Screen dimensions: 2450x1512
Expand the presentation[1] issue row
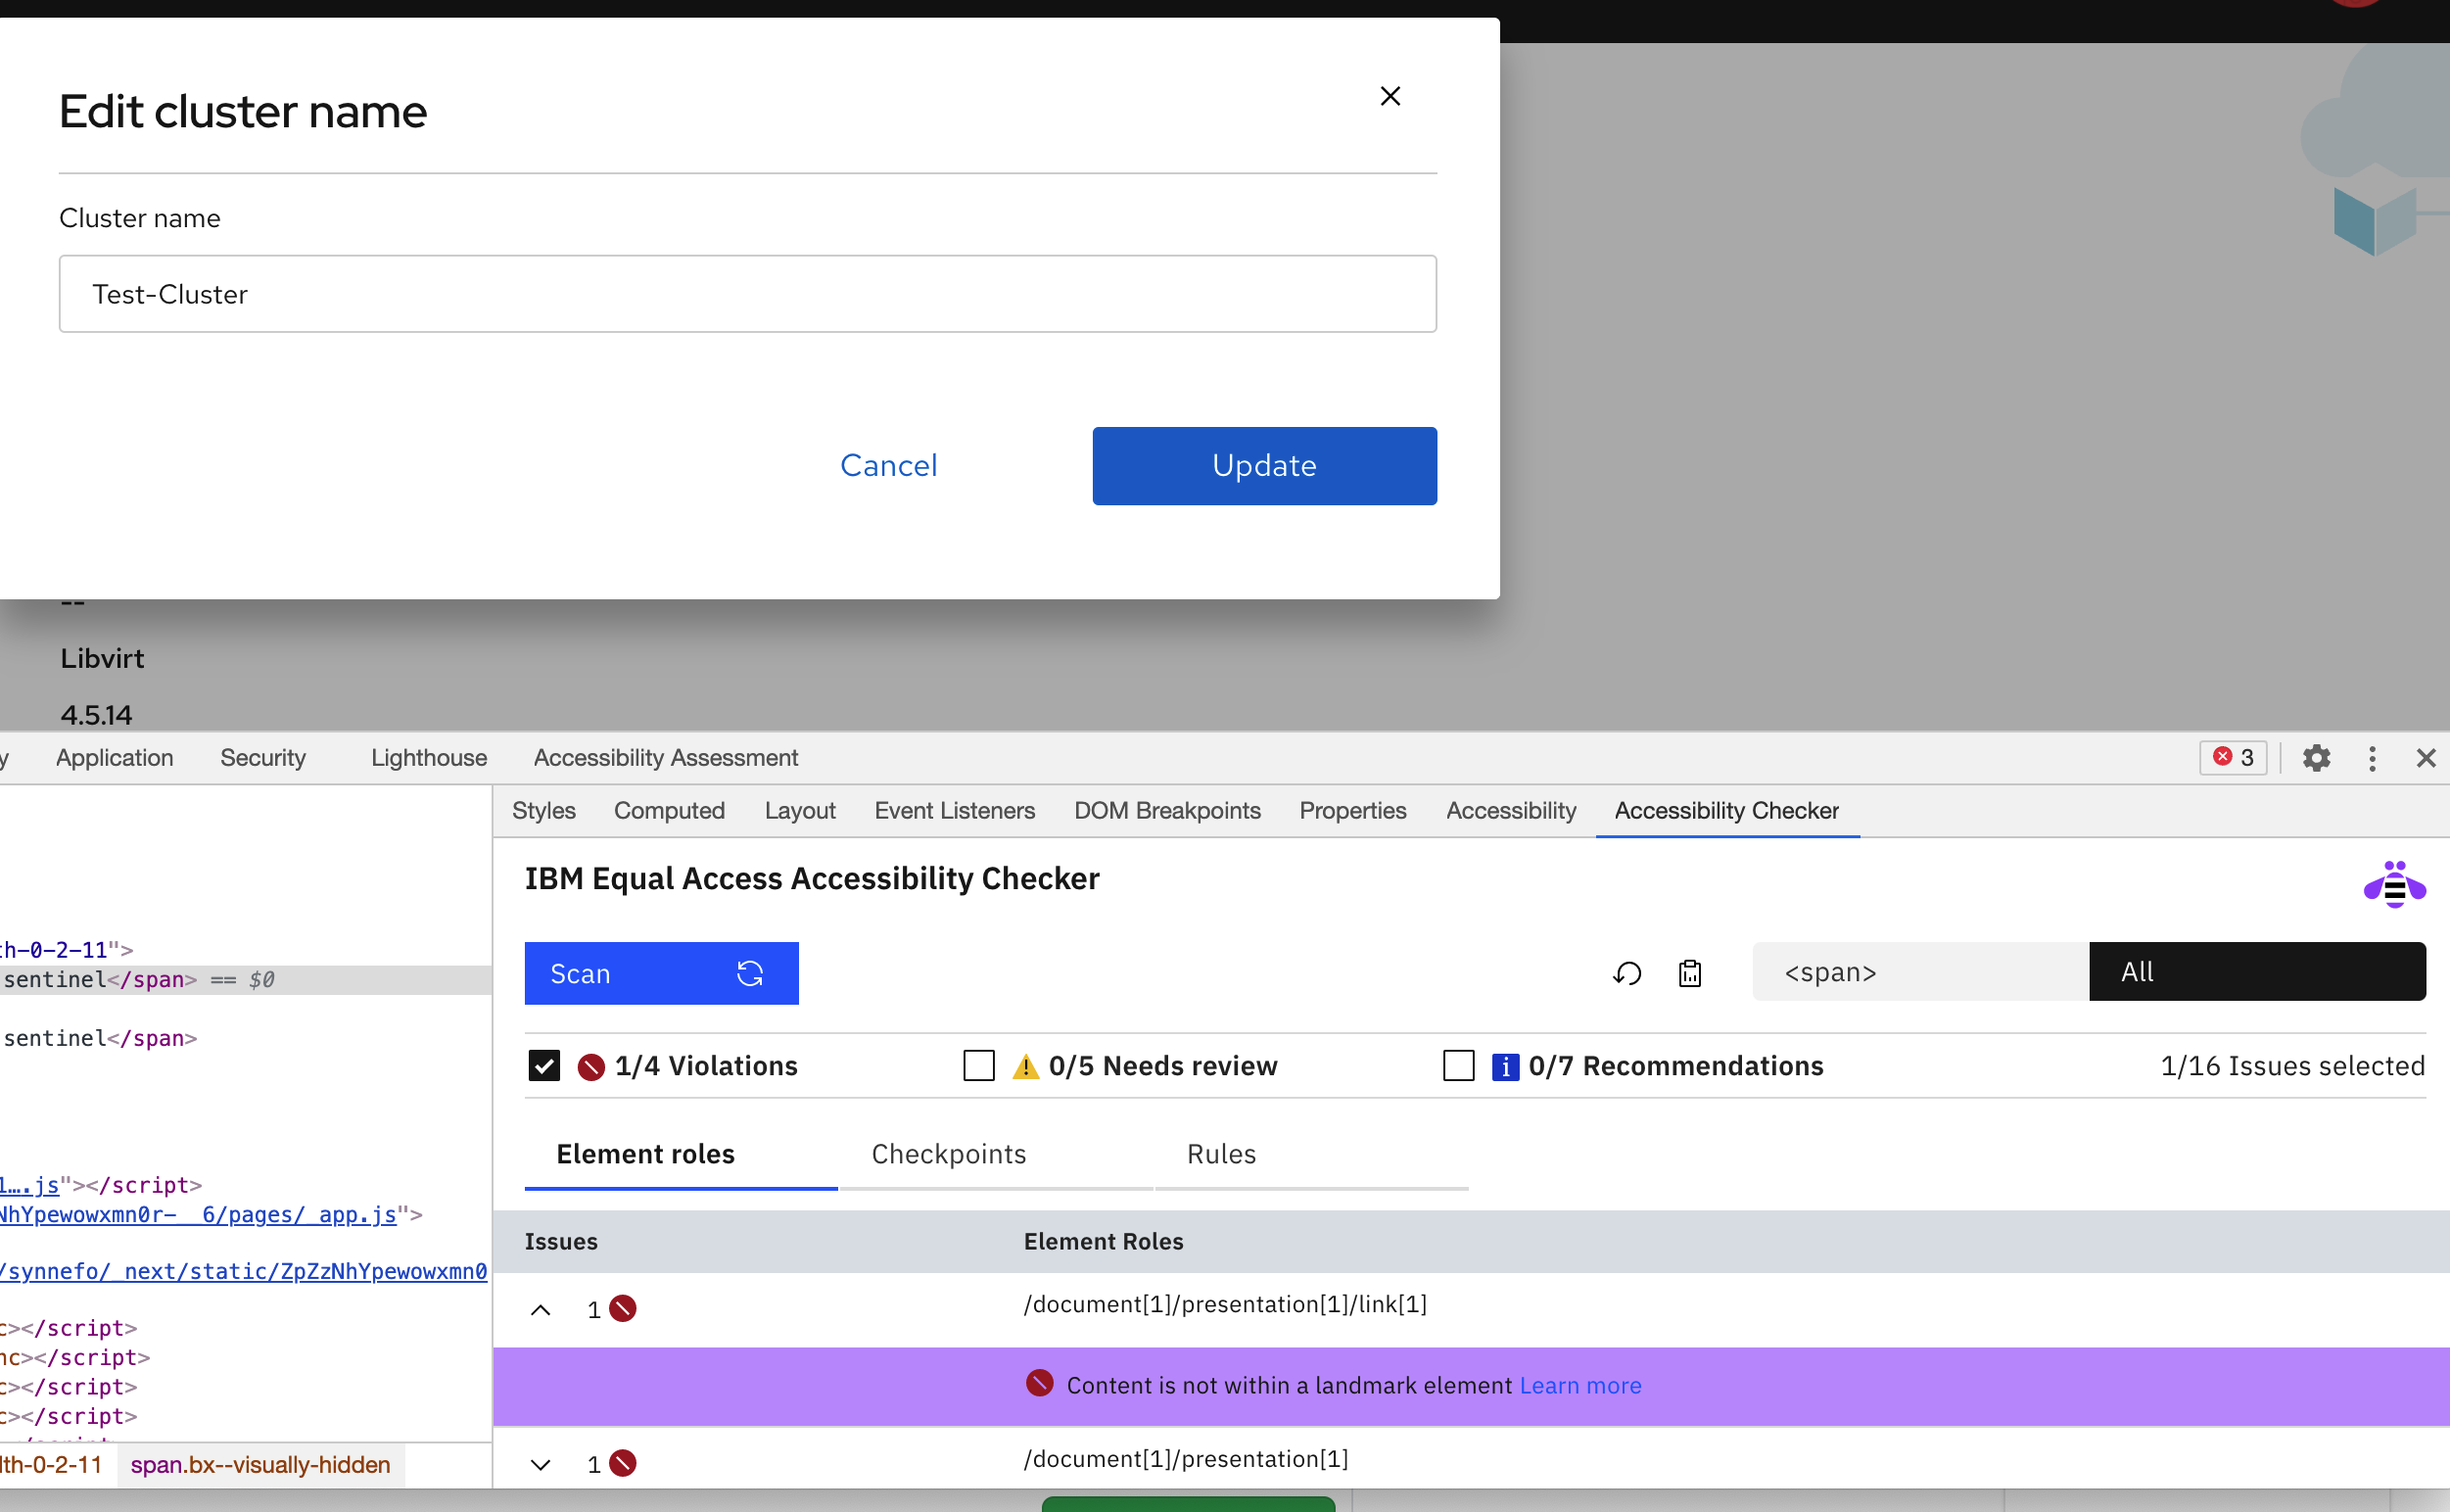coord(541,1463)
